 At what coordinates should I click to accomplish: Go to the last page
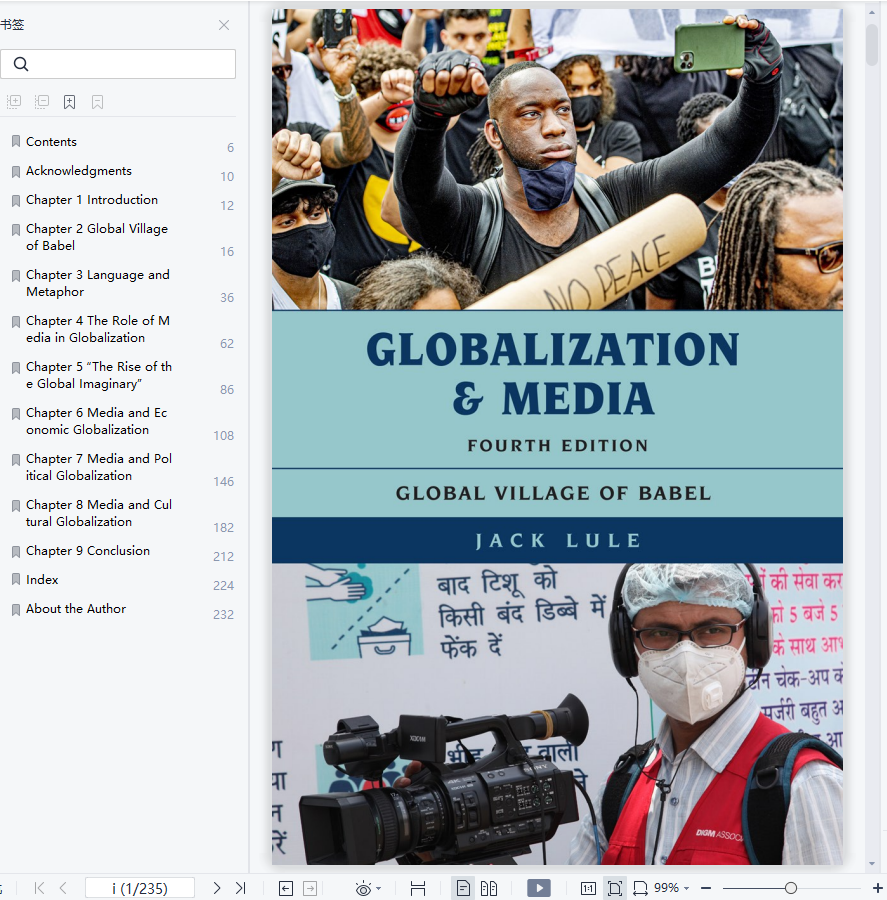point(241,888)
